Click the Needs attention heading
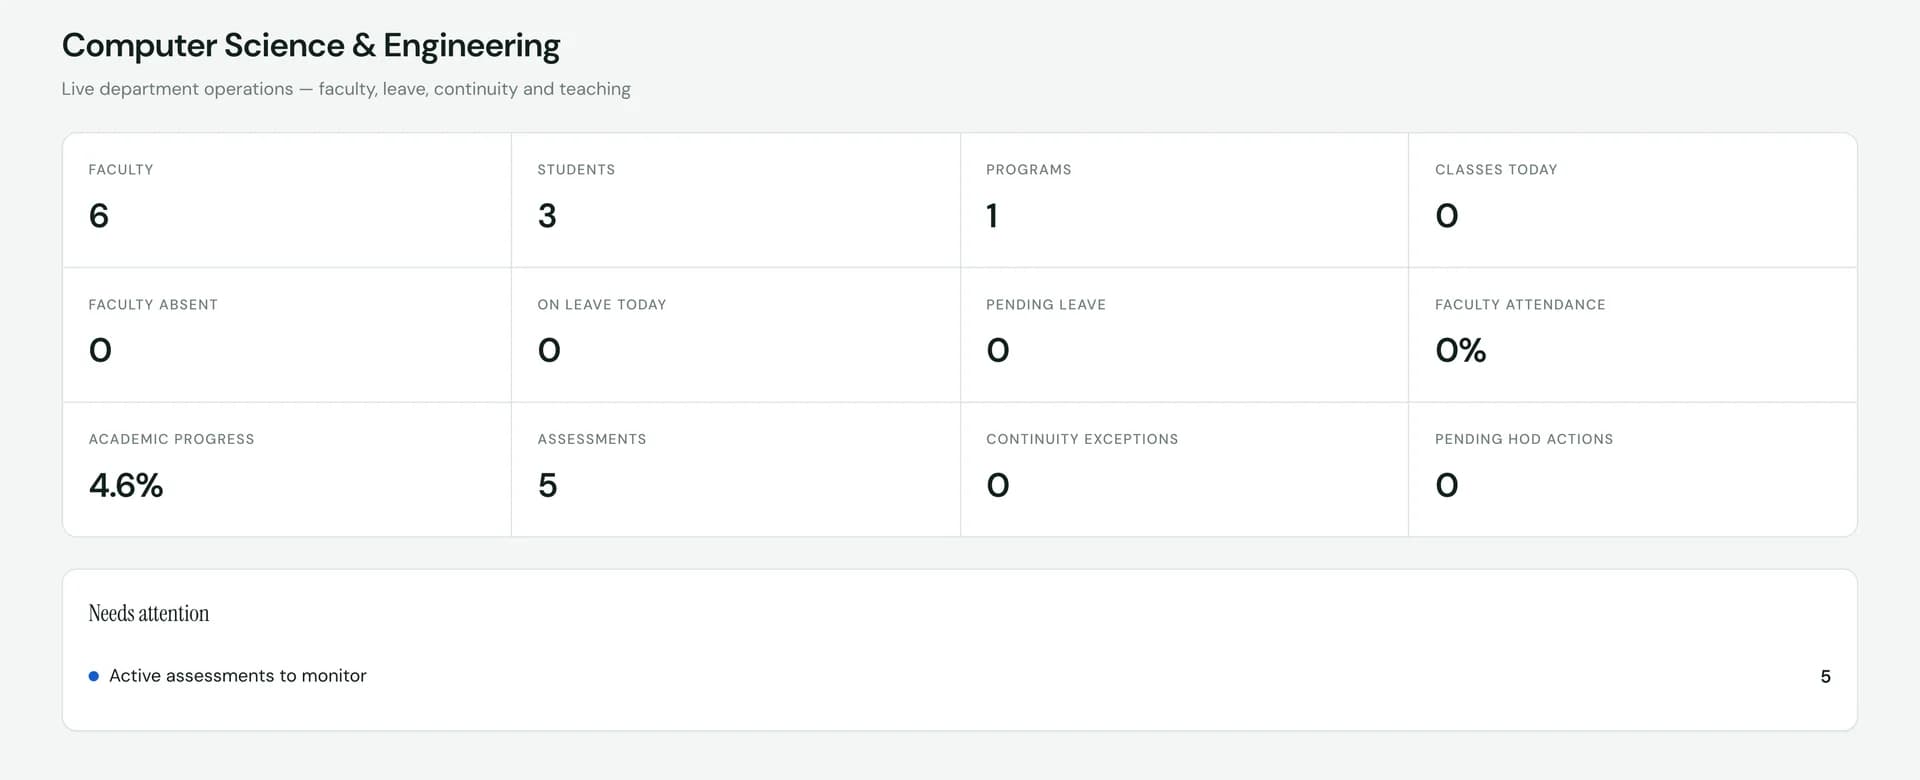The image size is (1920, 780). point(149,613)
